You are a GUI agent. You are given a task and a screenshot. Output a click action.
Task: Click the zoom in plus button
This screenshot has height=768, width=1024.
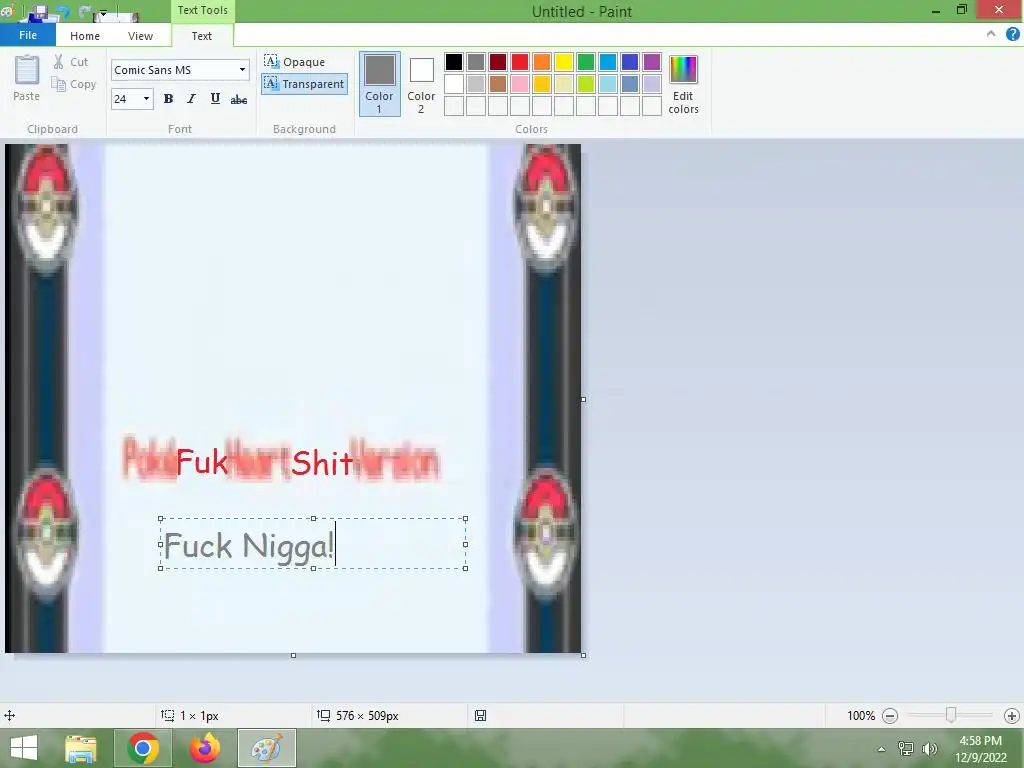tap(1012, 716)
